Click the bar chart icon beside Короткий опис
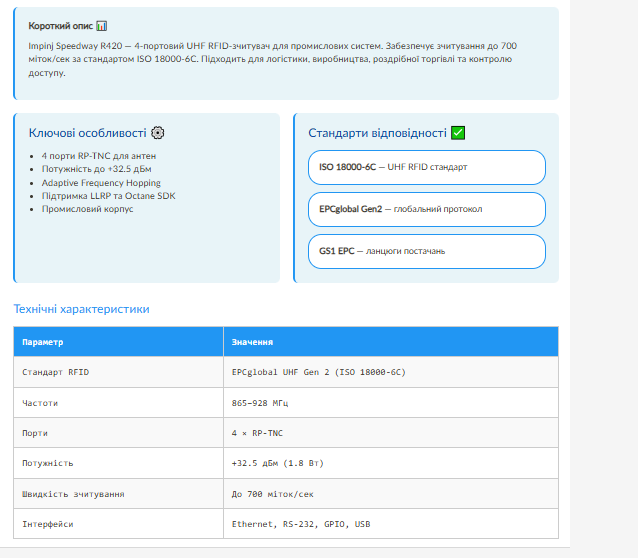 pyautogui.click(x=101, y=26)
